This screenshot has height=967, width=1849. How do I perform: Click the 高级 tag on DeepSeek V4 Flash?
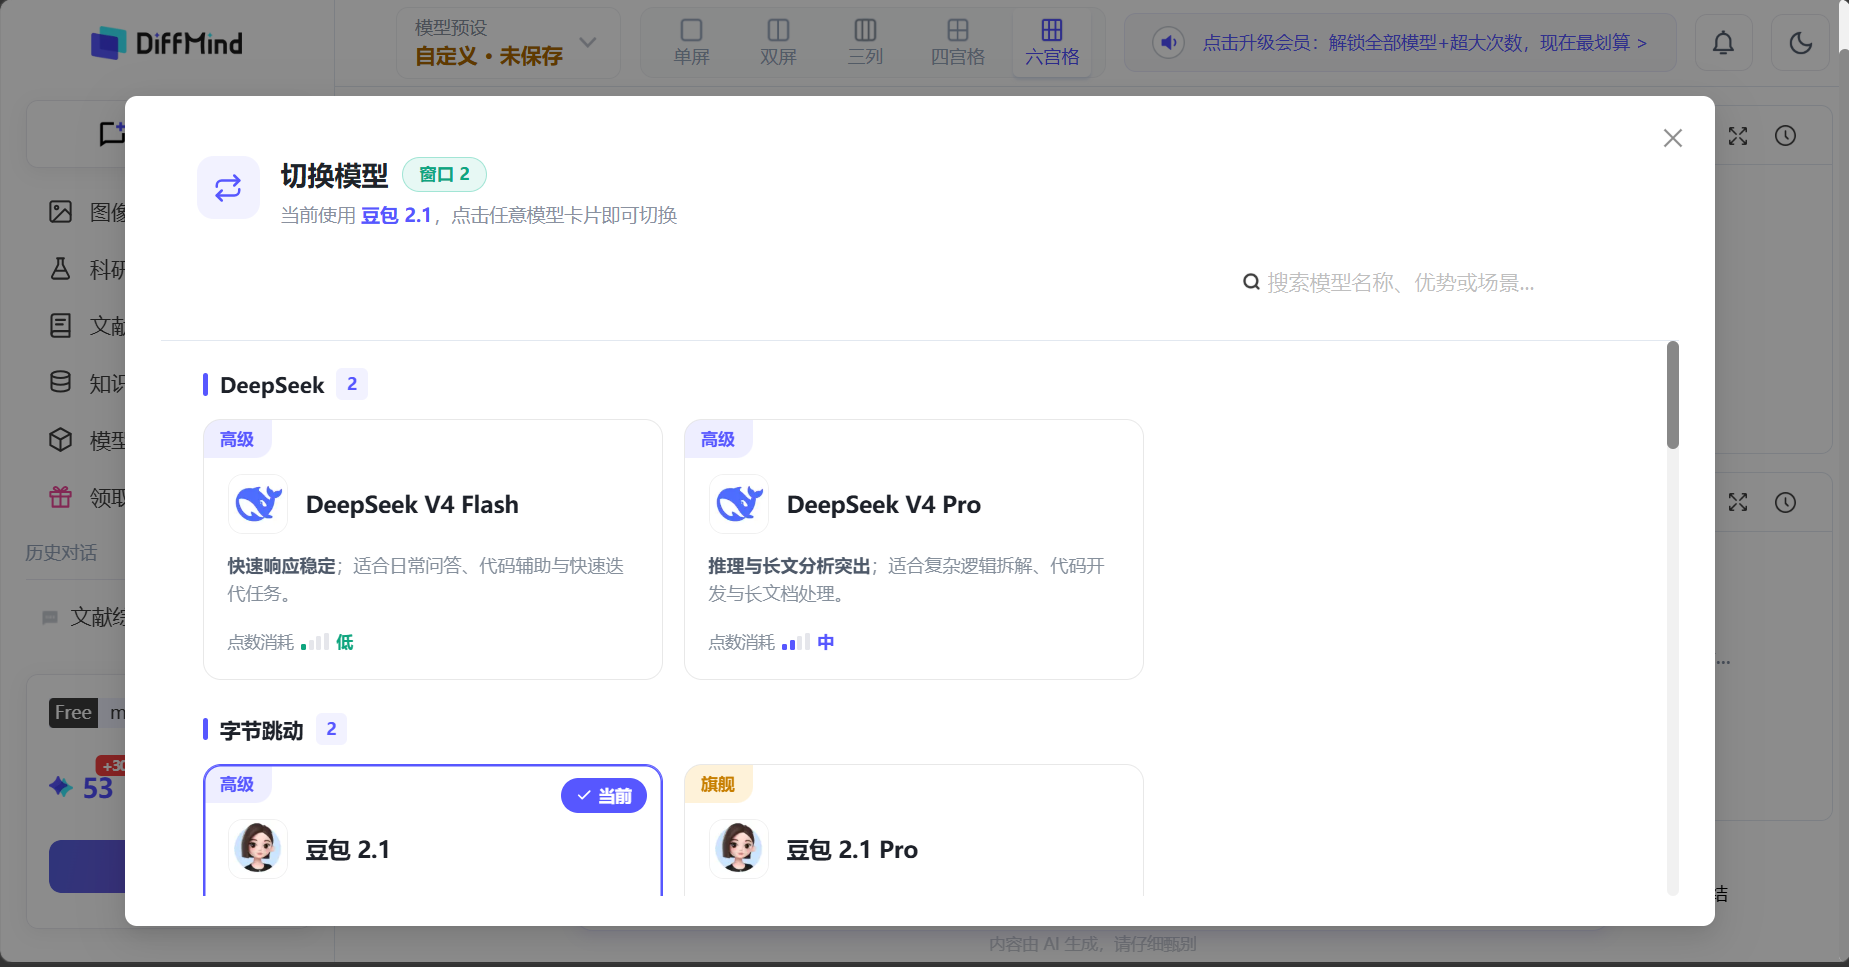(x=237, y=439)
